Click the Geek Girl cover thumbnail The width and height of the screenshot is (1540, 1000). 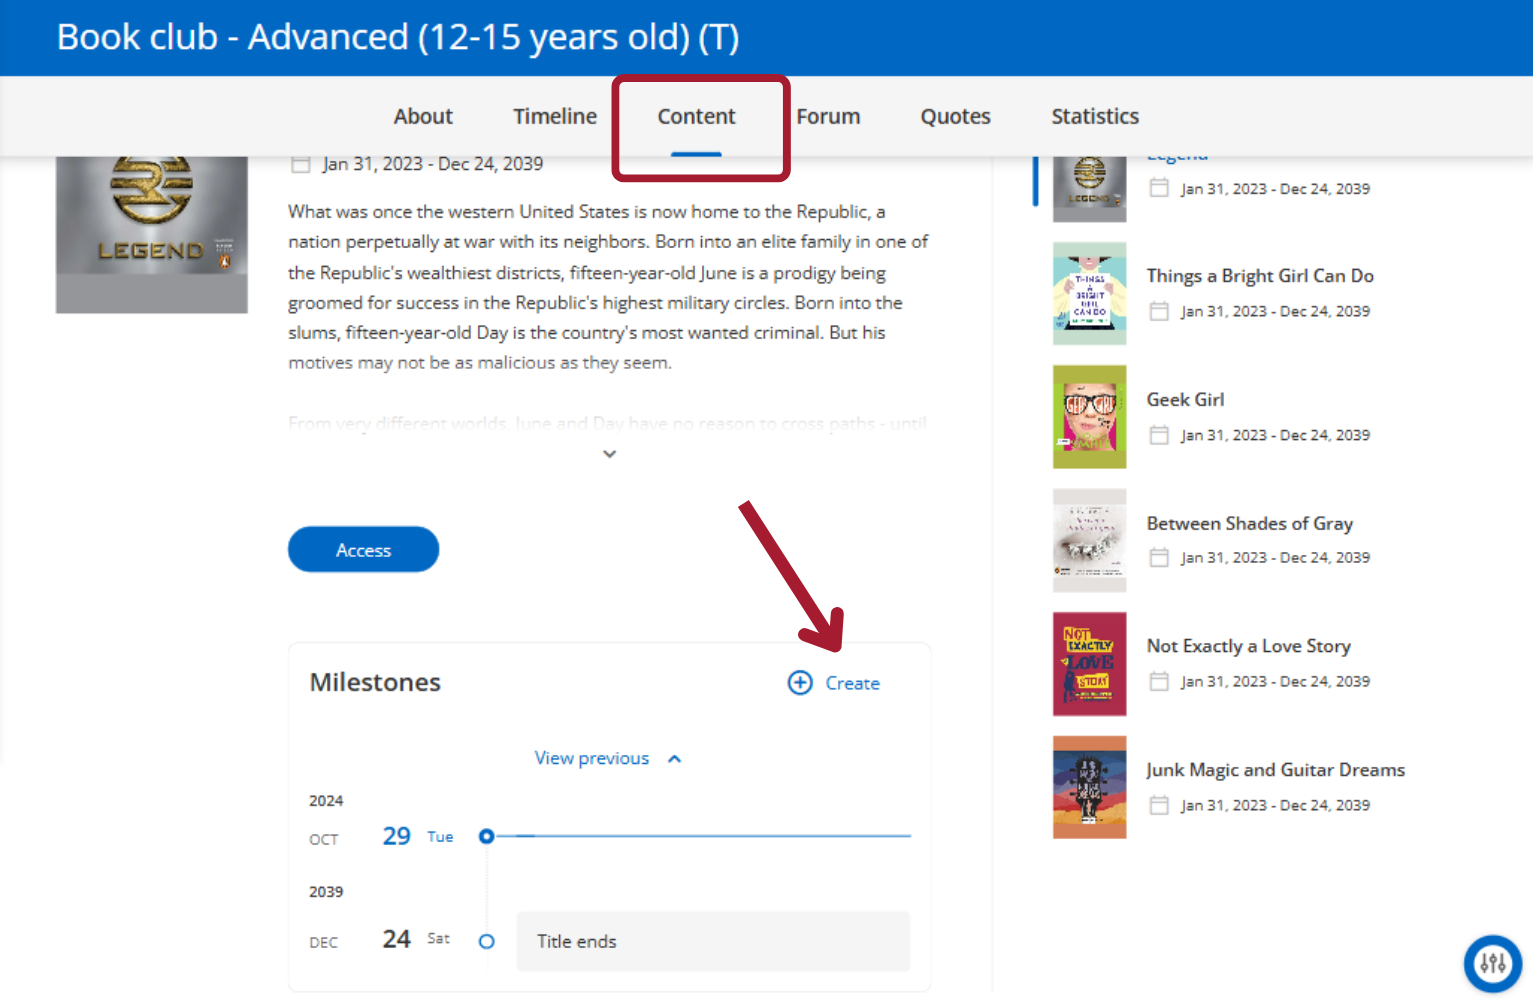coord(1089,416)
